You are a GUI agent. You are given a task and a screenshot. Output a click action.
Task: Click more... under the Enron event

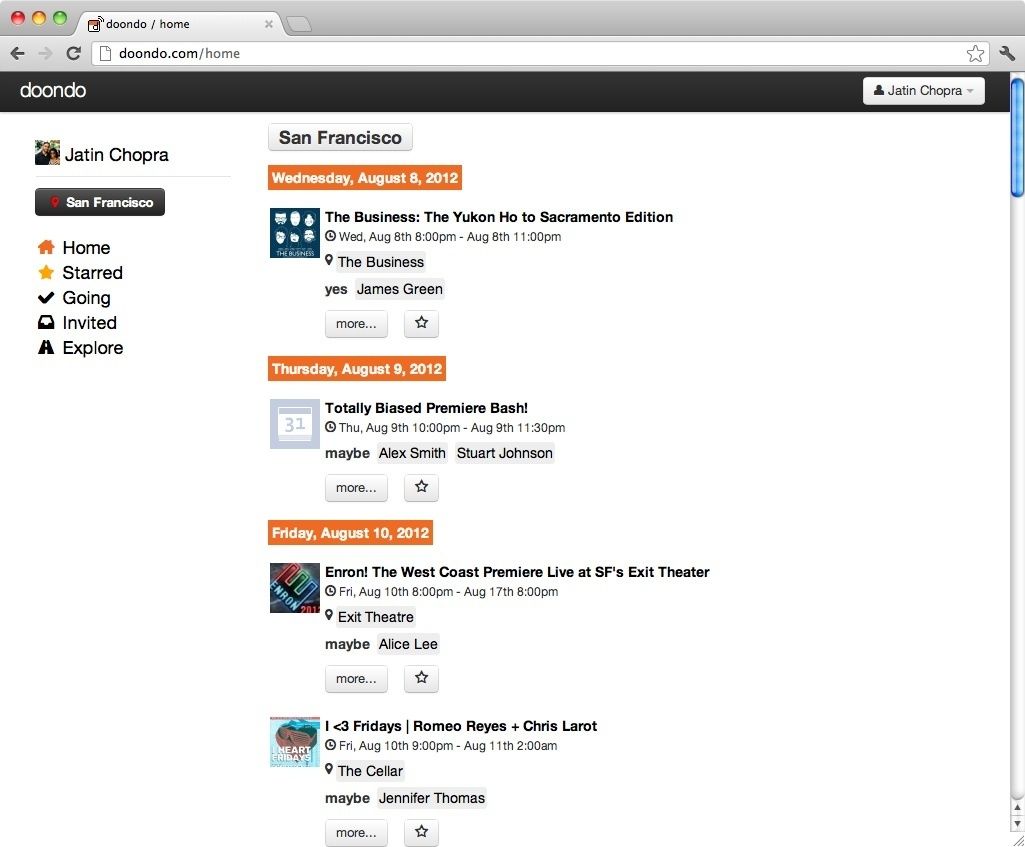pyautogui.click(x=356, y=678)
